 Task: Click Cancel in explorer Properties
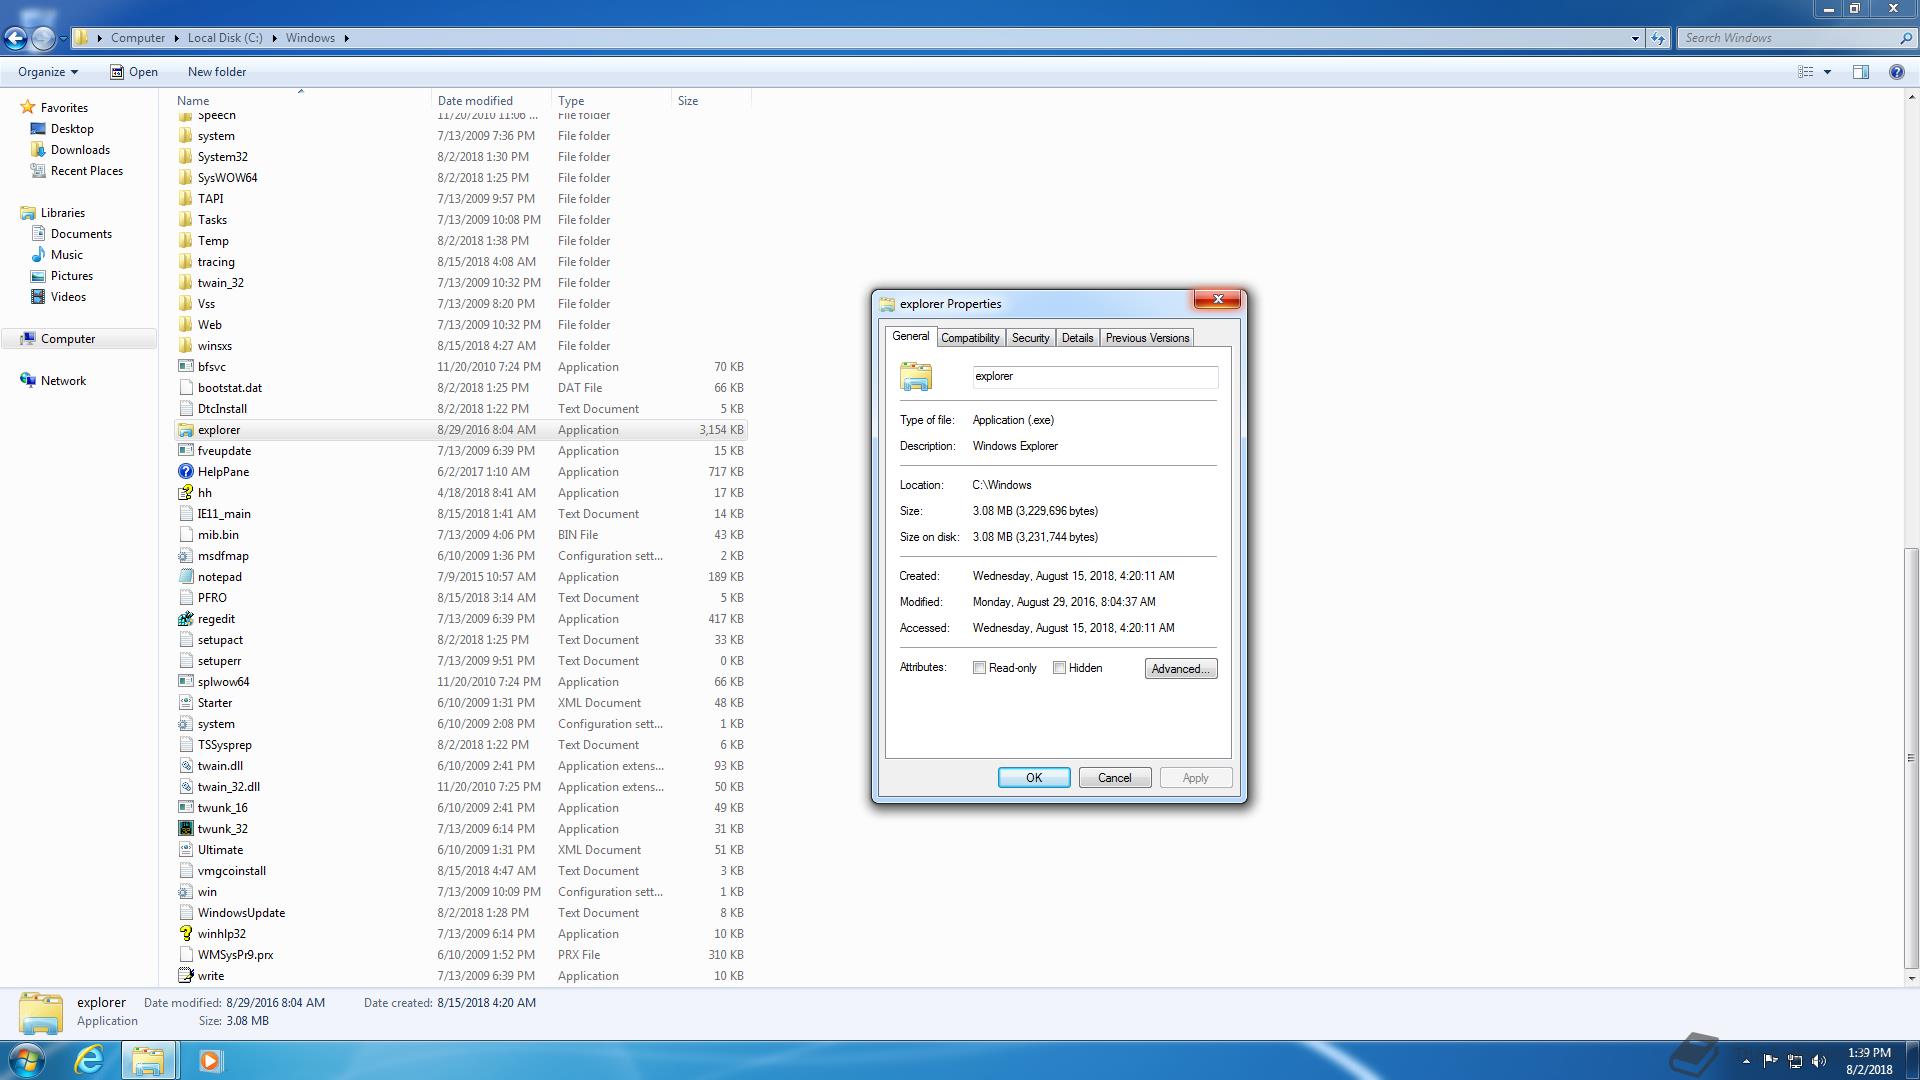[x=1115, y=778]
